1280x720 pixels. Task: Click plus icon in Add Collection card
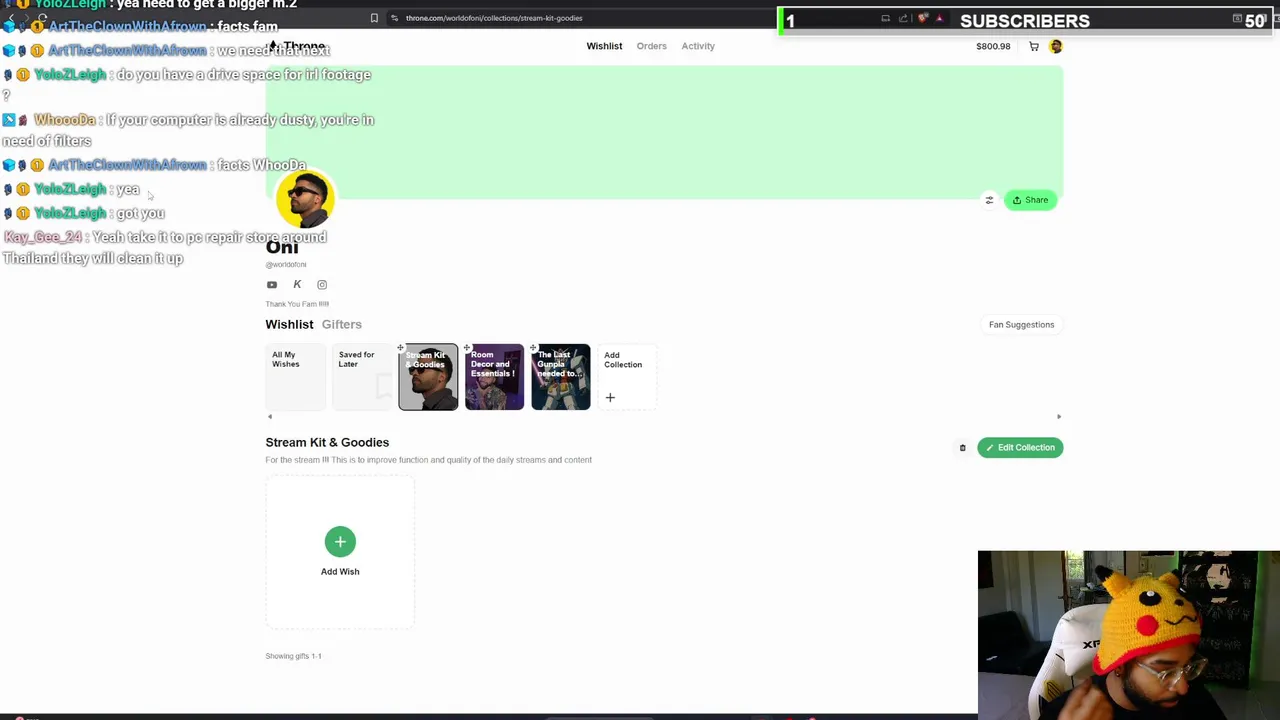610,398
